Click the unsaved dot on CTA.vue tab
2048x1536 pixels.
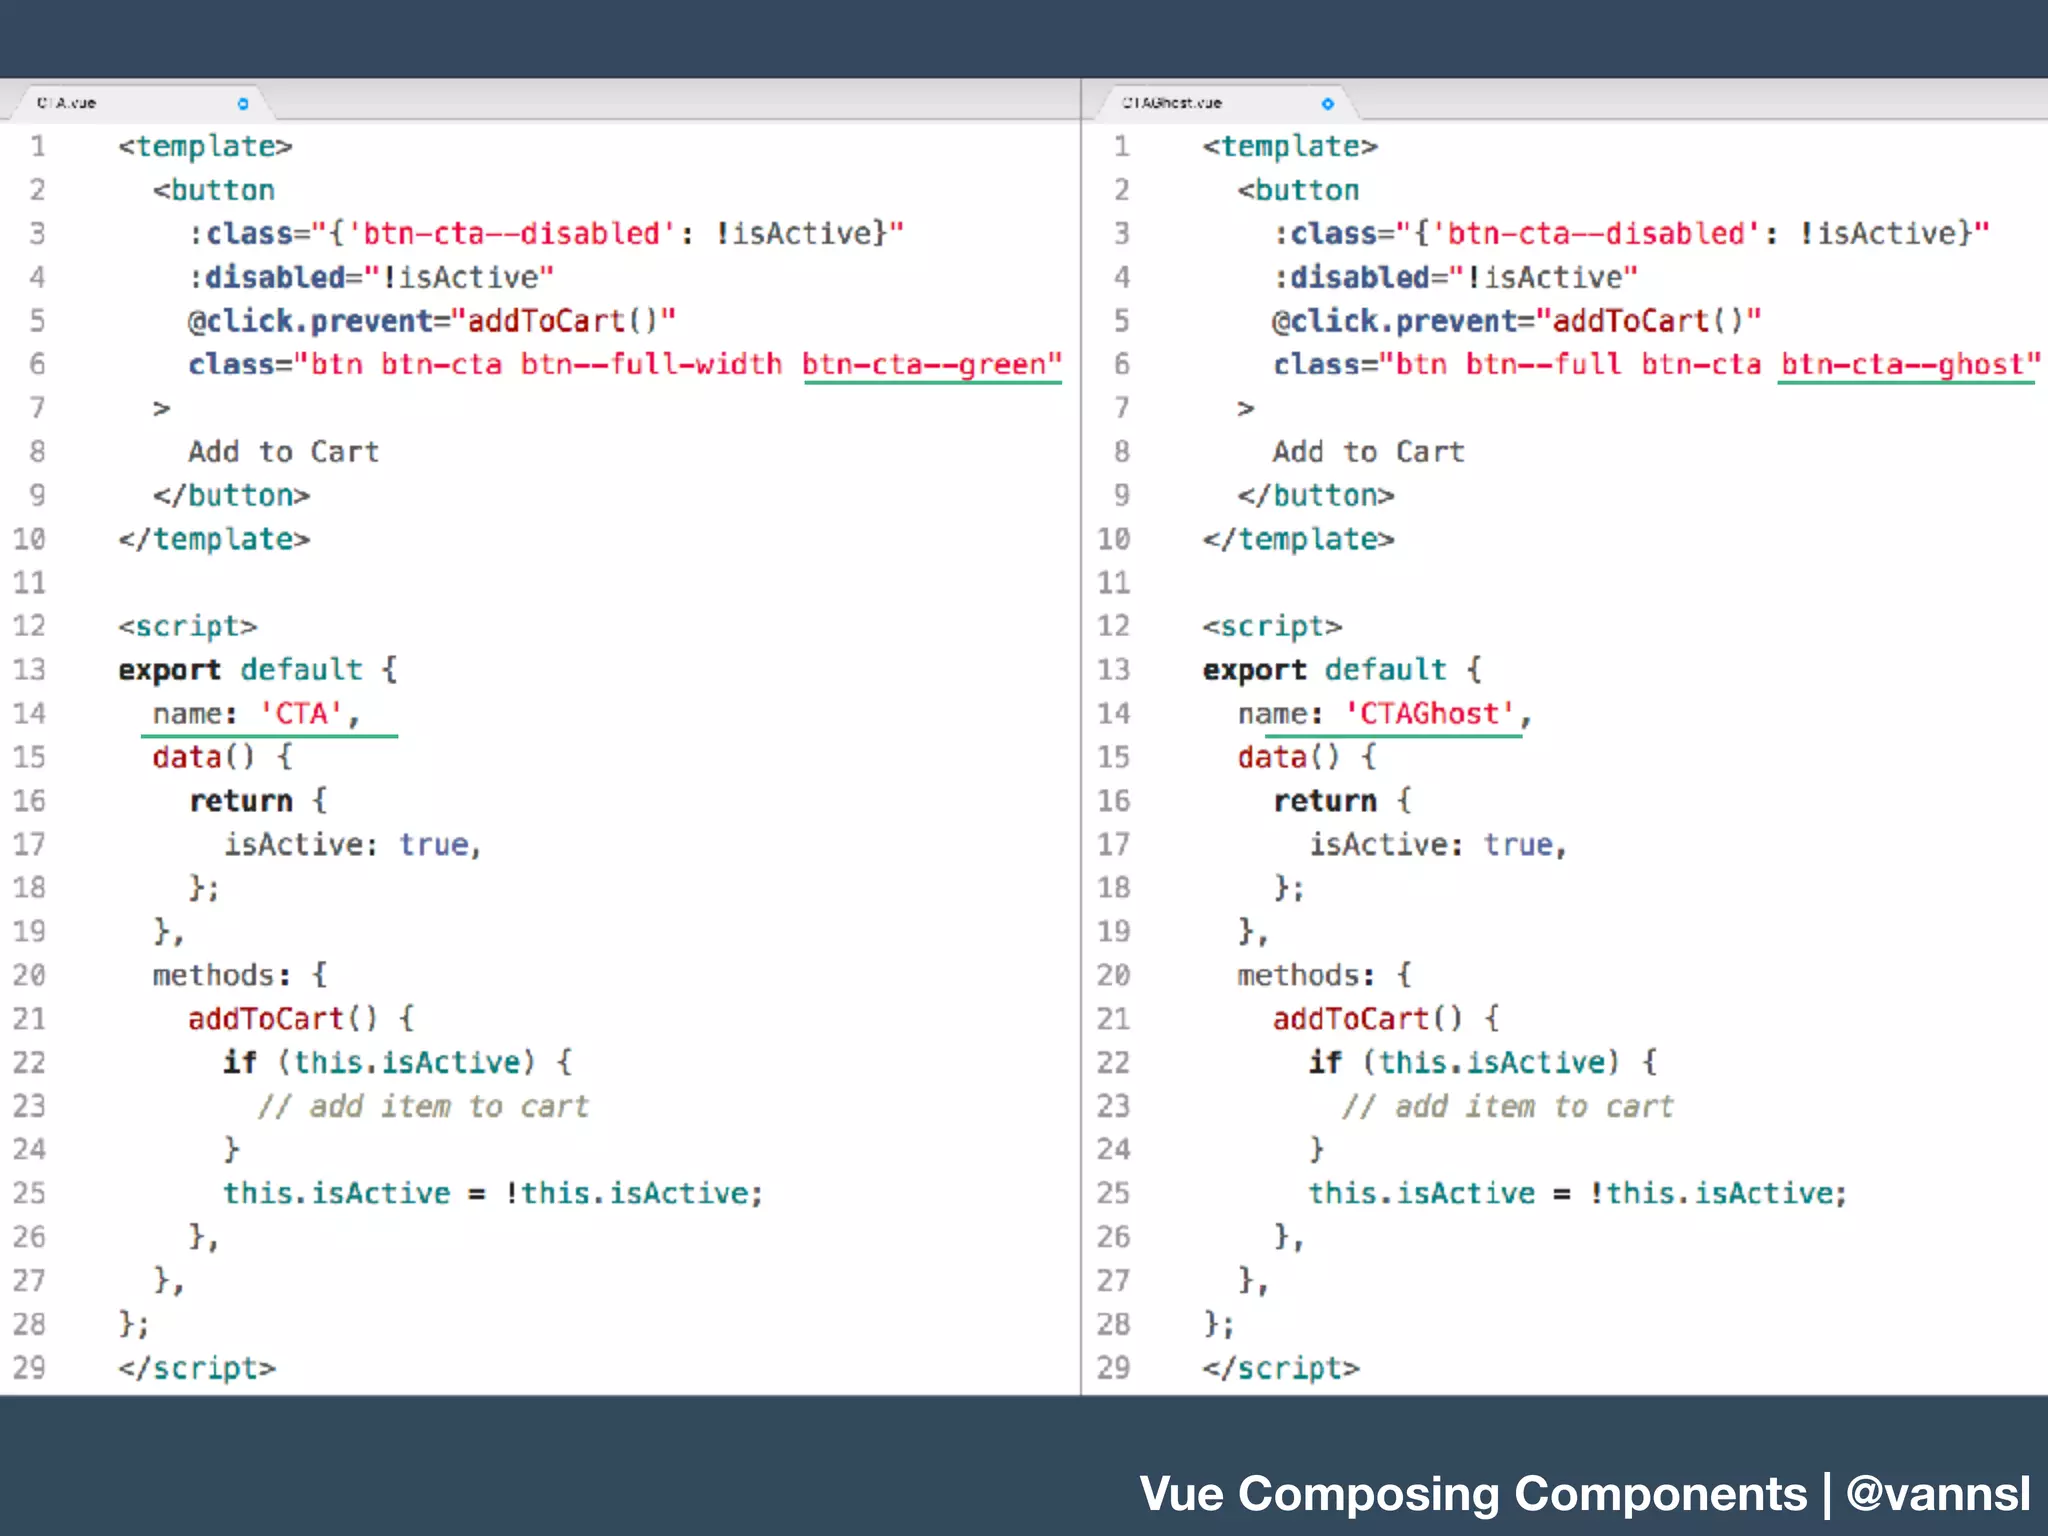(x=242, y=104)
